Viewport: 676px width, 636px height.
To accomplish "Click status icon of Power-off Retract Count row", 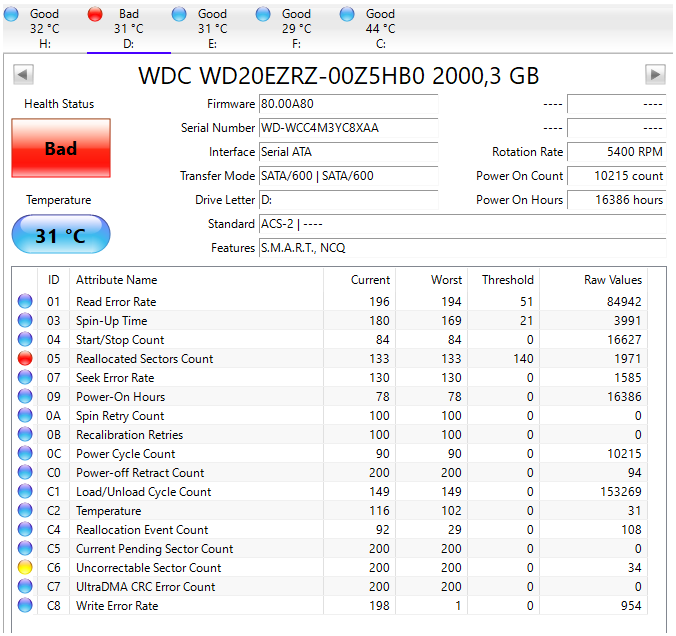I will [x=25, y=472].
